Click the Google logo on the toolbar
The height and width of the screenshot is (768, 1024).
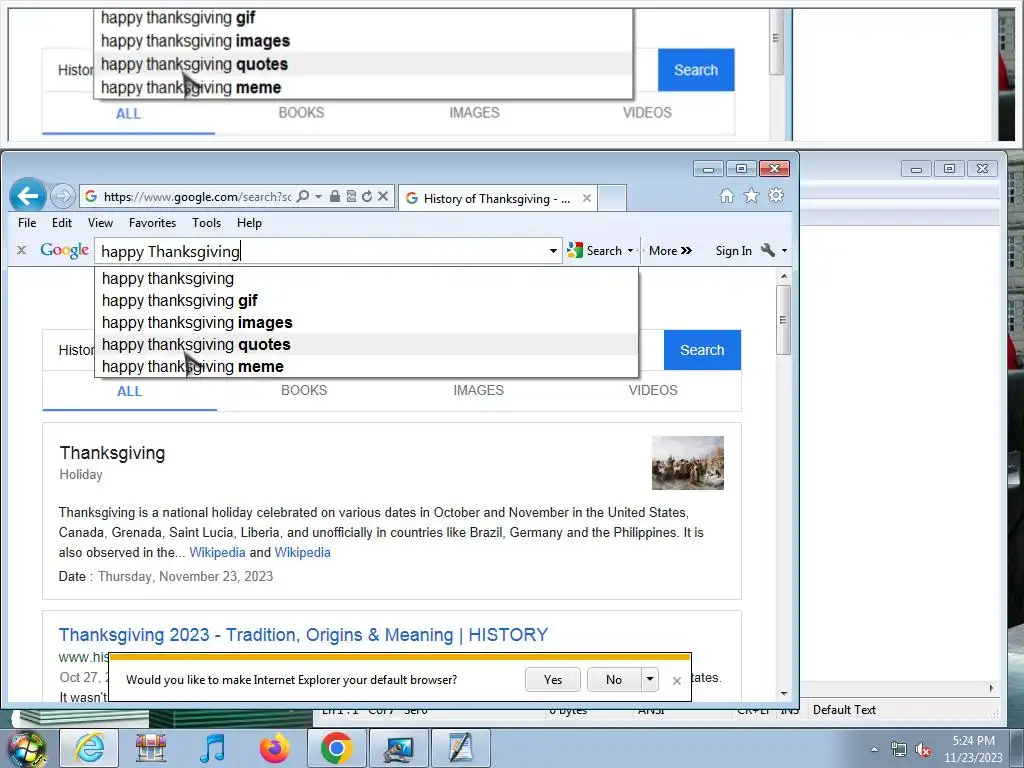coord(64,250)
